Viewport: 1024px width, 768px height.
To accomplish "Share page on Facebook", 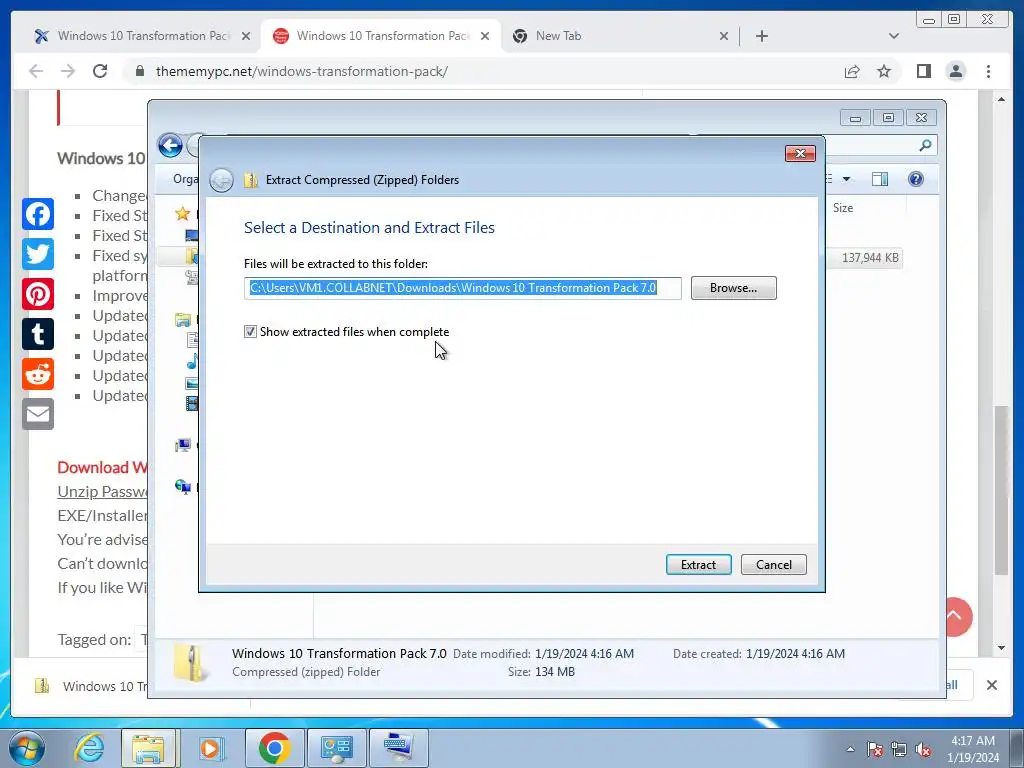I will (38, 214).
